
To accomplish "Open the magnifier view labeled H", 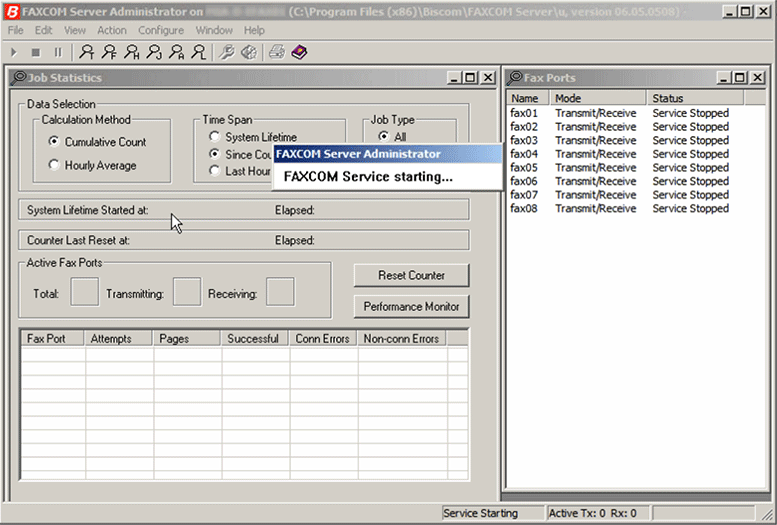I will point(132,52).
